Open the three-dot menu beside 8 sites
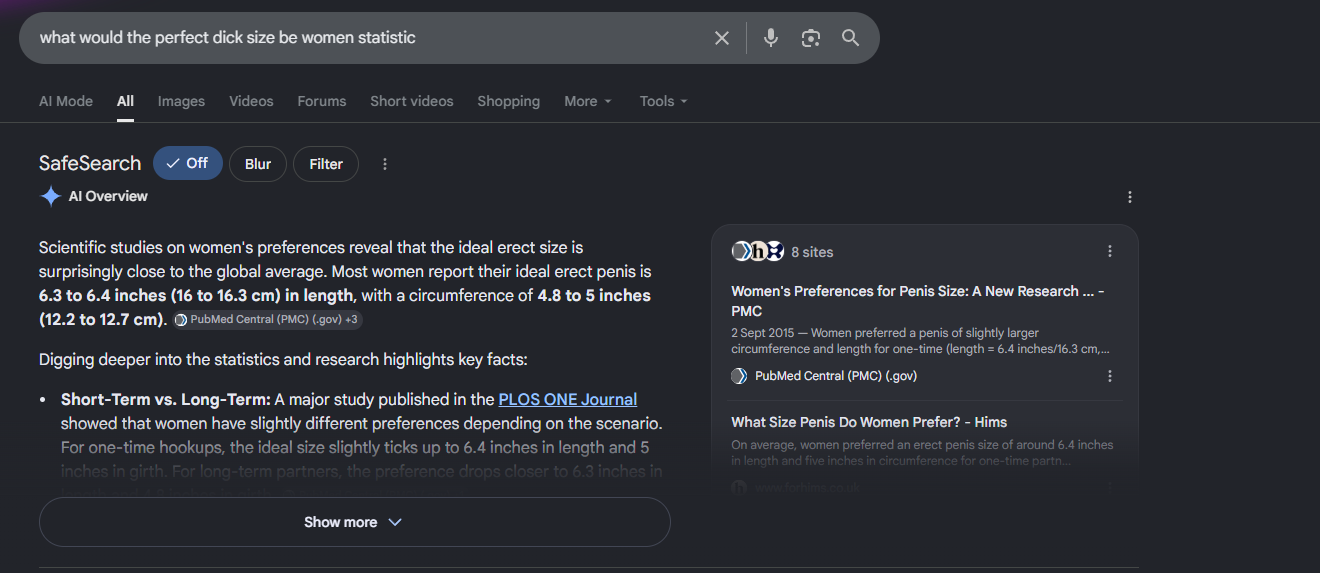 pyautogui.click(x=1110, y=252)
